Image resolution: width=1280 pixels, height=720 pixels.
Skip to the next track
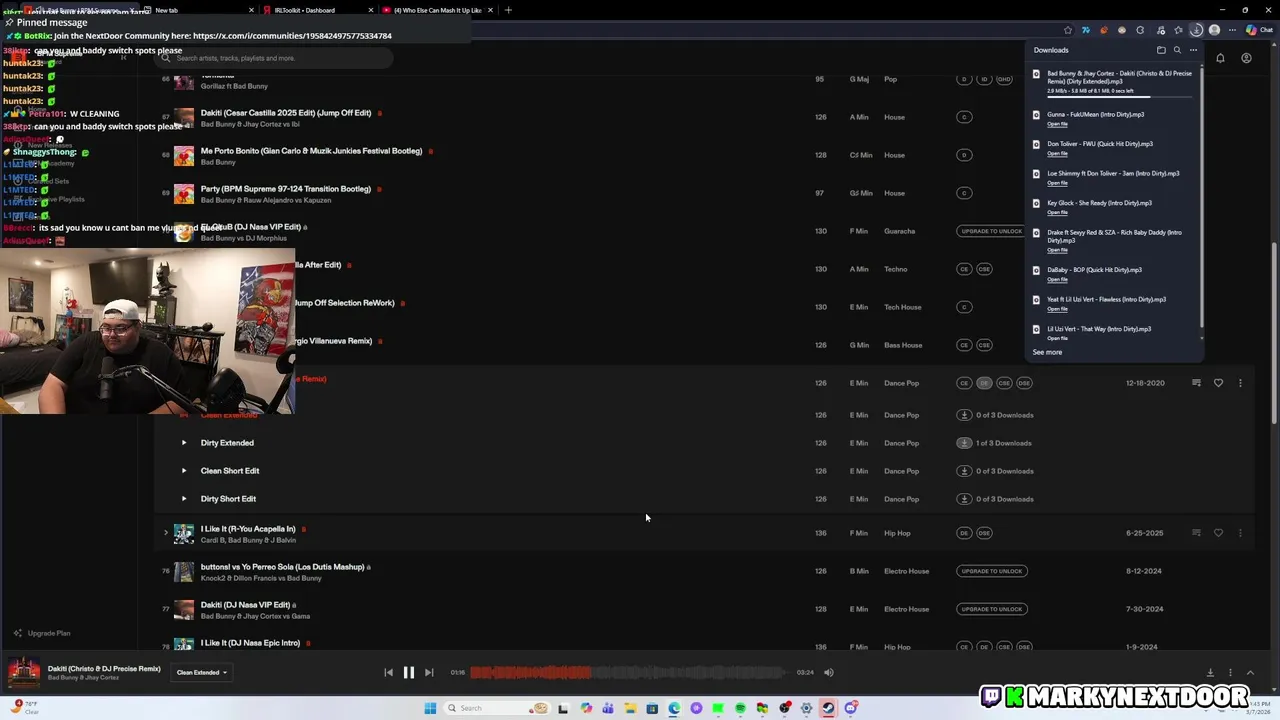(429, 672)
